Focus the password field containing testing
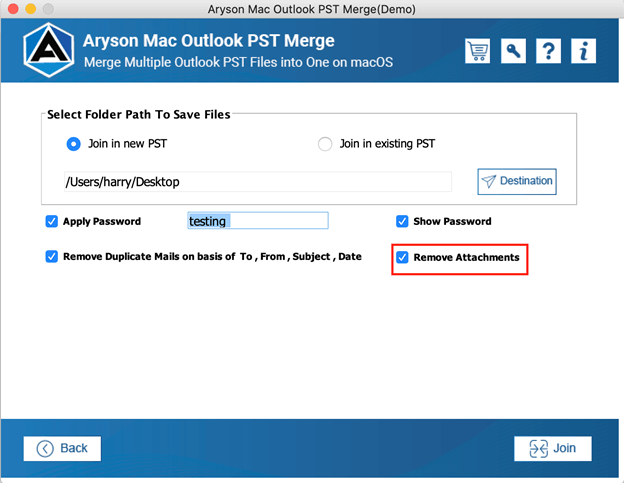This screenshot has width=624, height=483. 258,220
